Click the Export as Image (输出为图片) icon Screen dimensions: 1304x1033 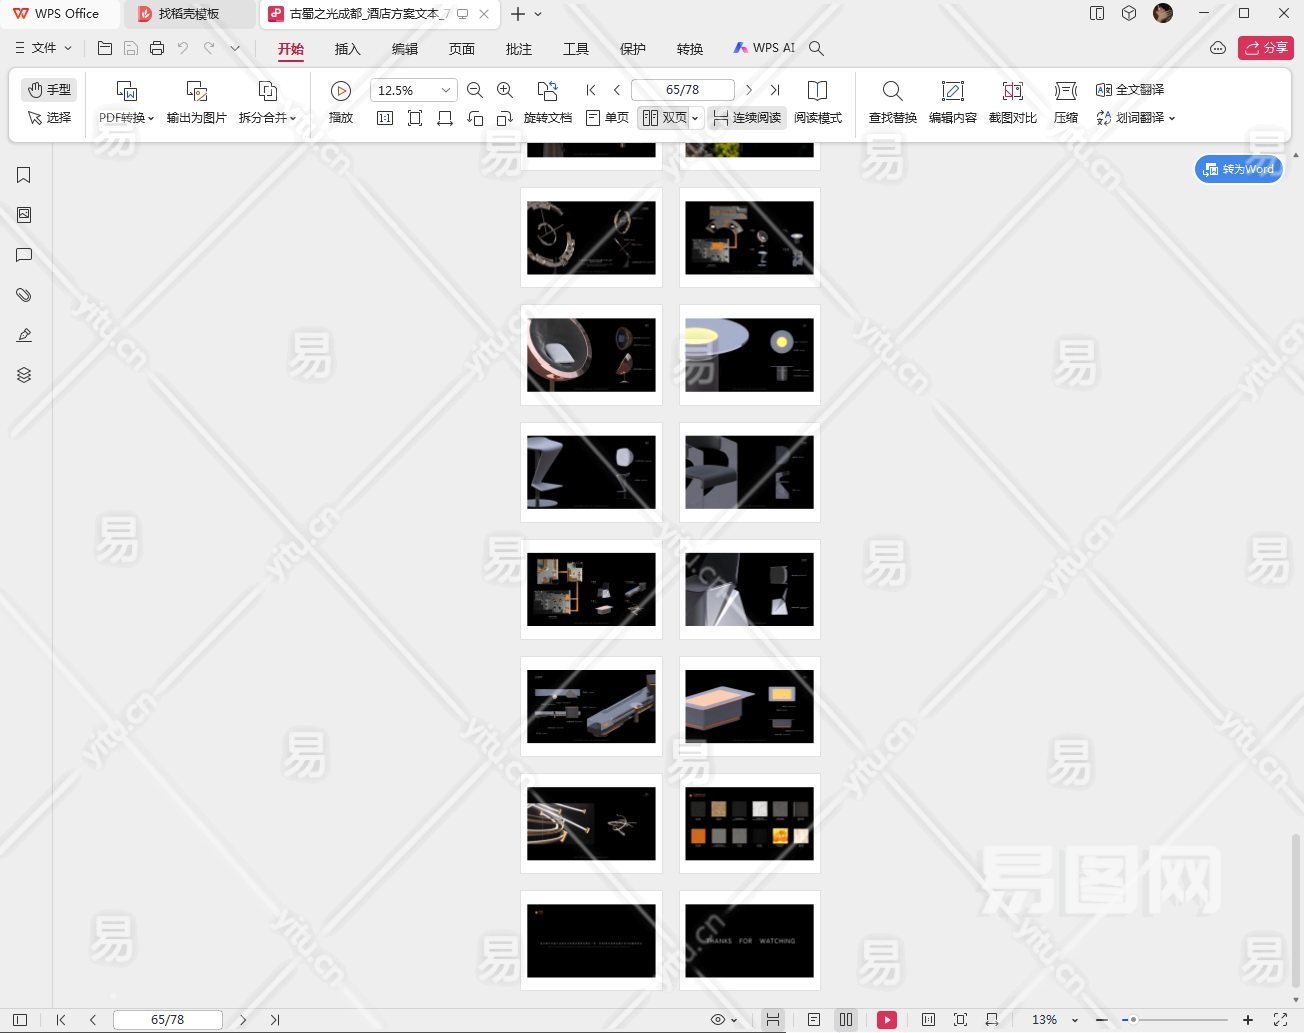(x=196, y=91)
